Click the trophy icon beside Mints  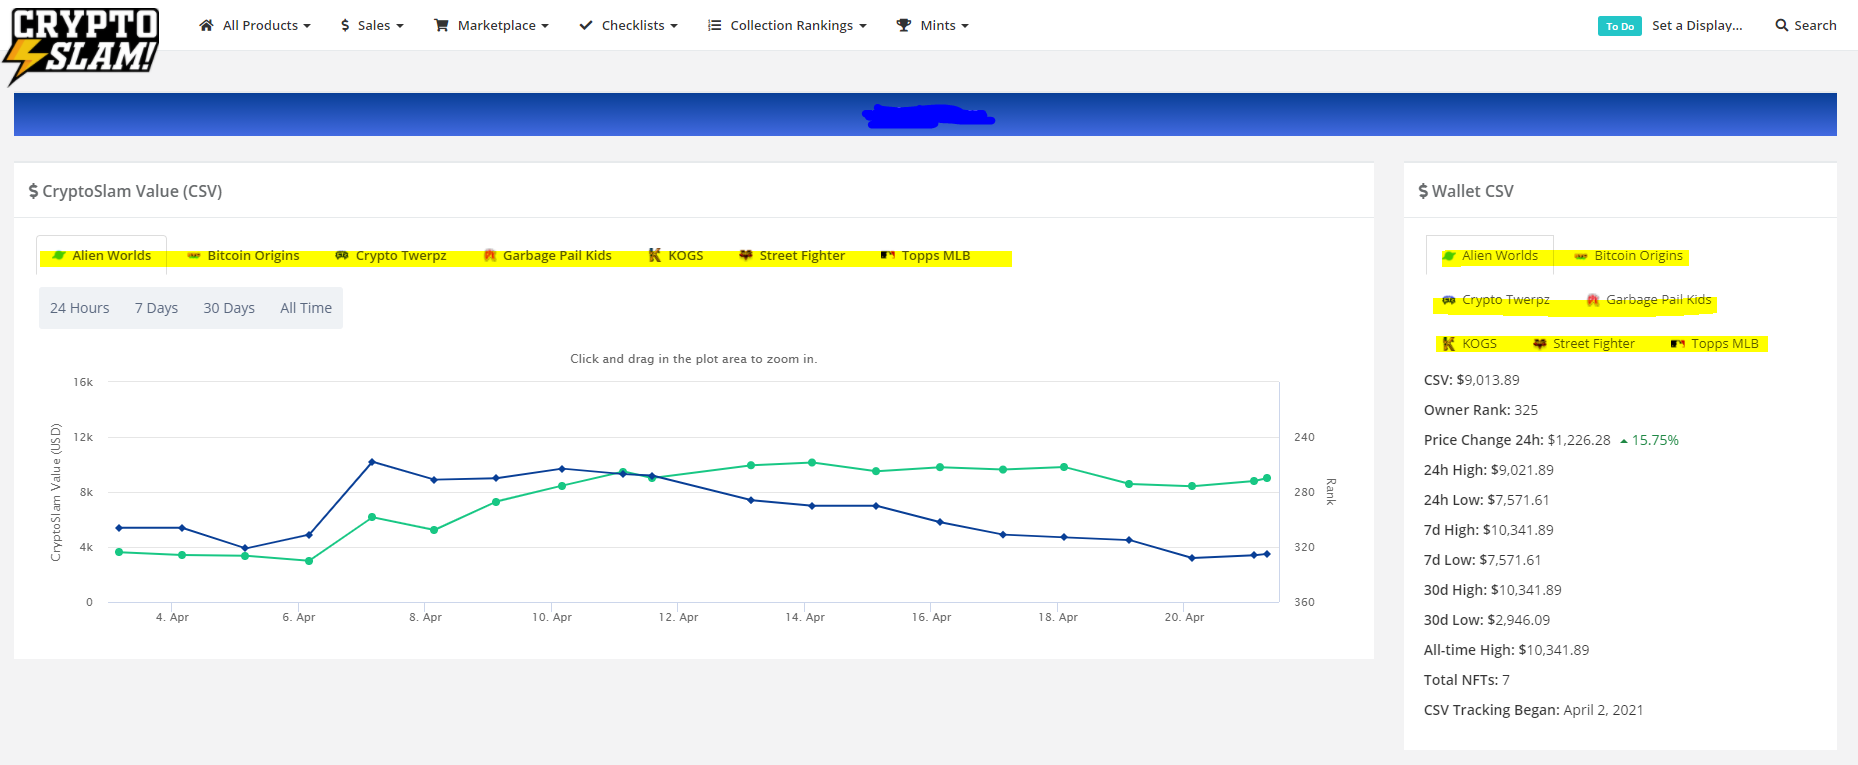[903, 25]
